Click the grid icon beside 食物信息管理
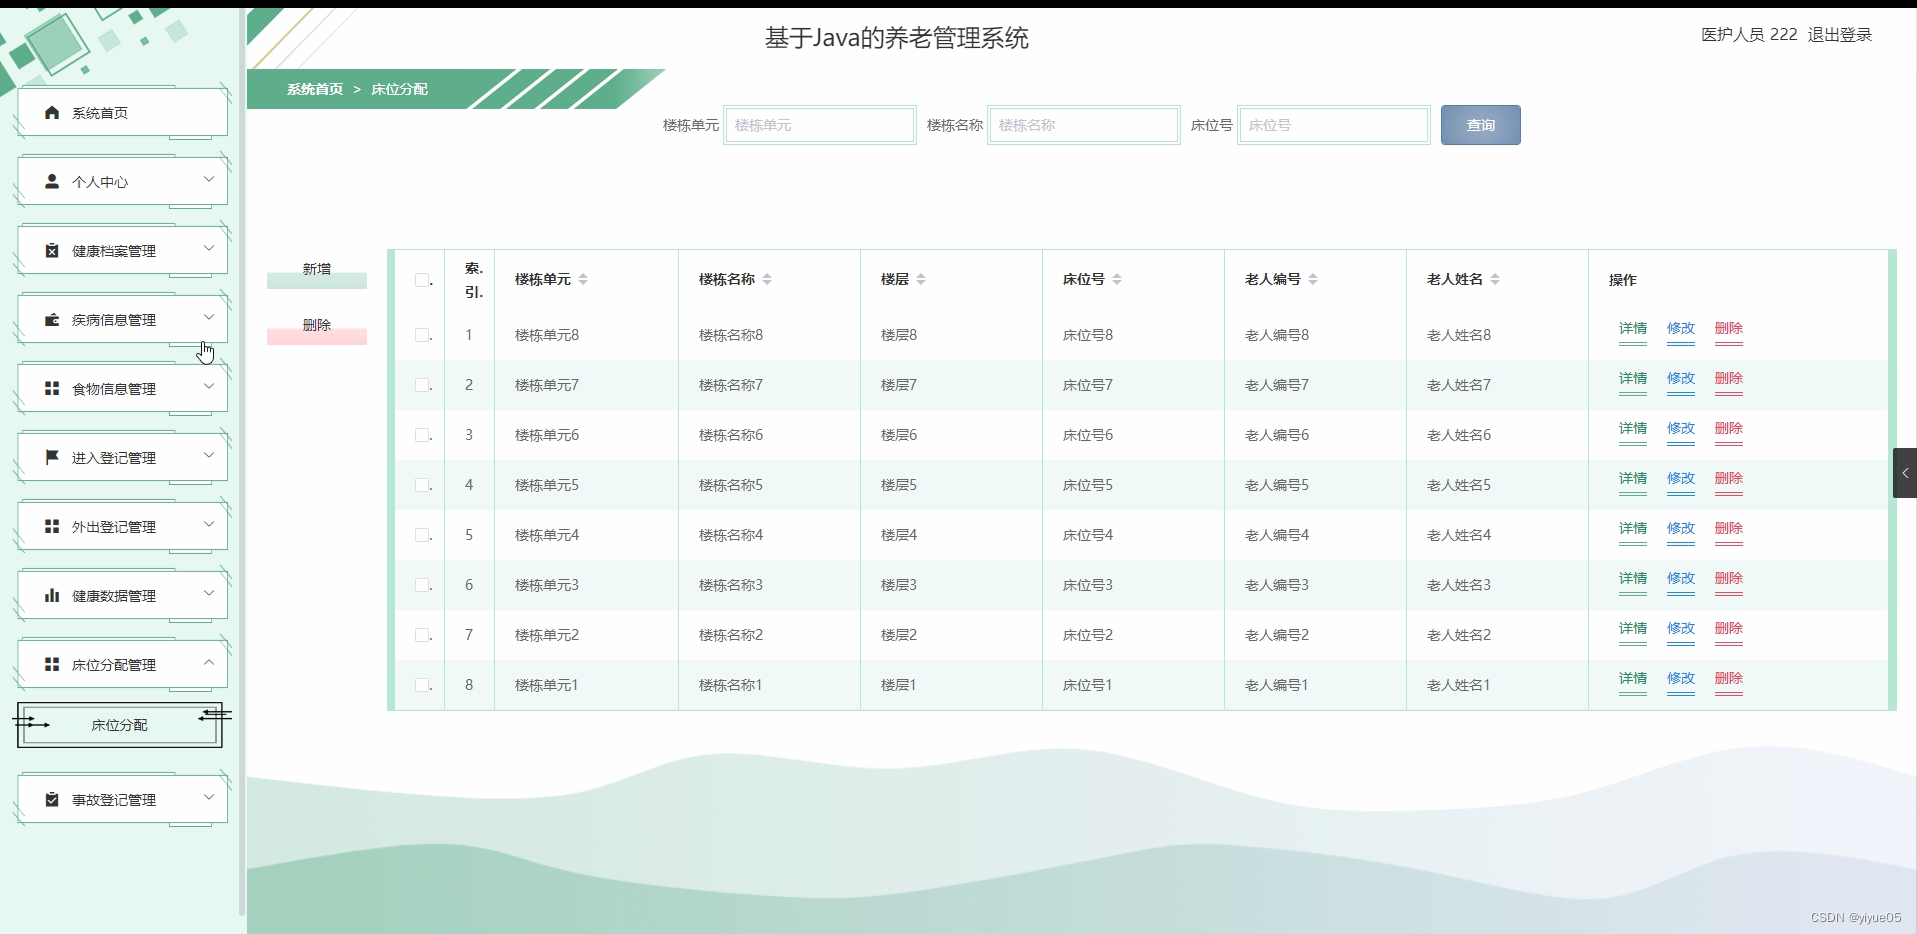Screen dimensions: 1917x934 point(52,389)
